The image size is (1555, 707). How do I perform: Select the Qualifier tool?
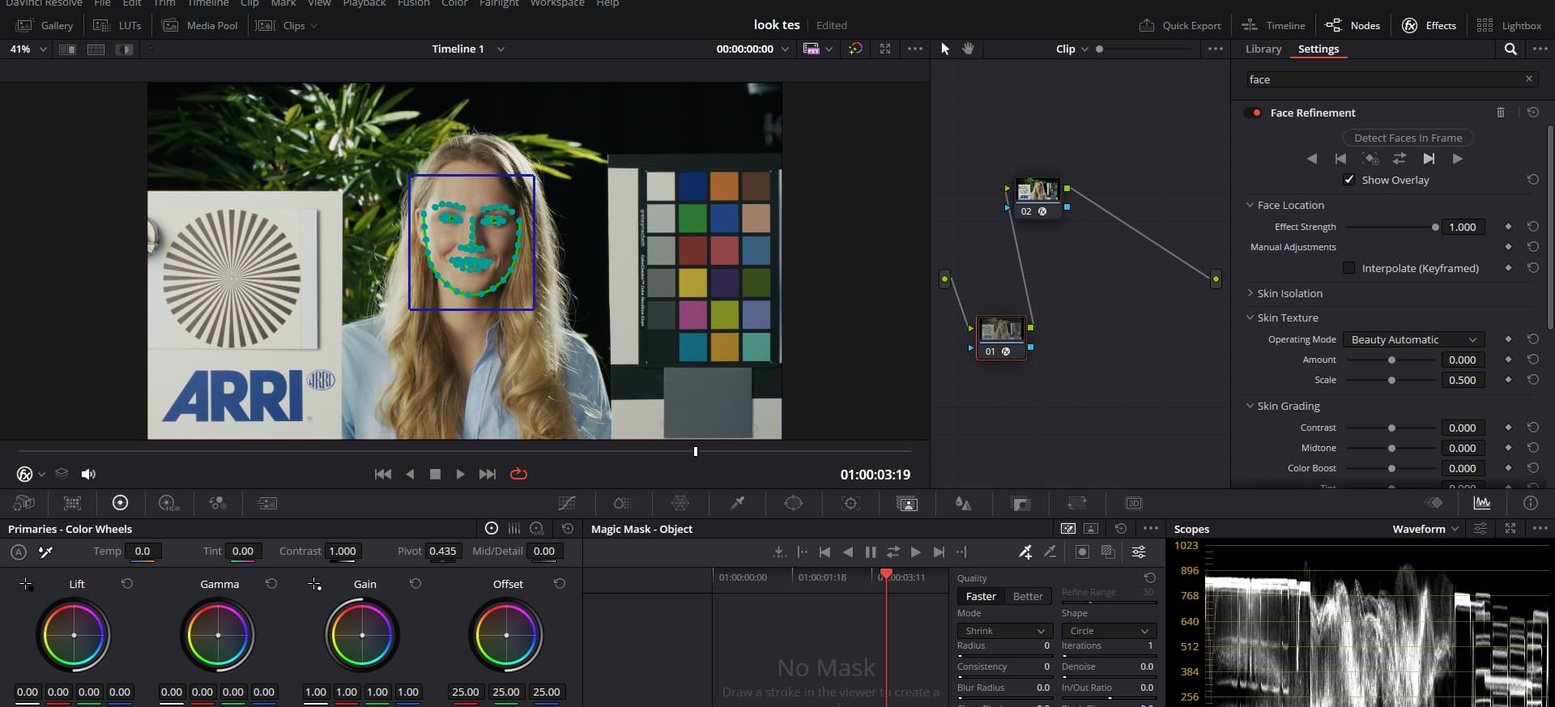[737, 503]
